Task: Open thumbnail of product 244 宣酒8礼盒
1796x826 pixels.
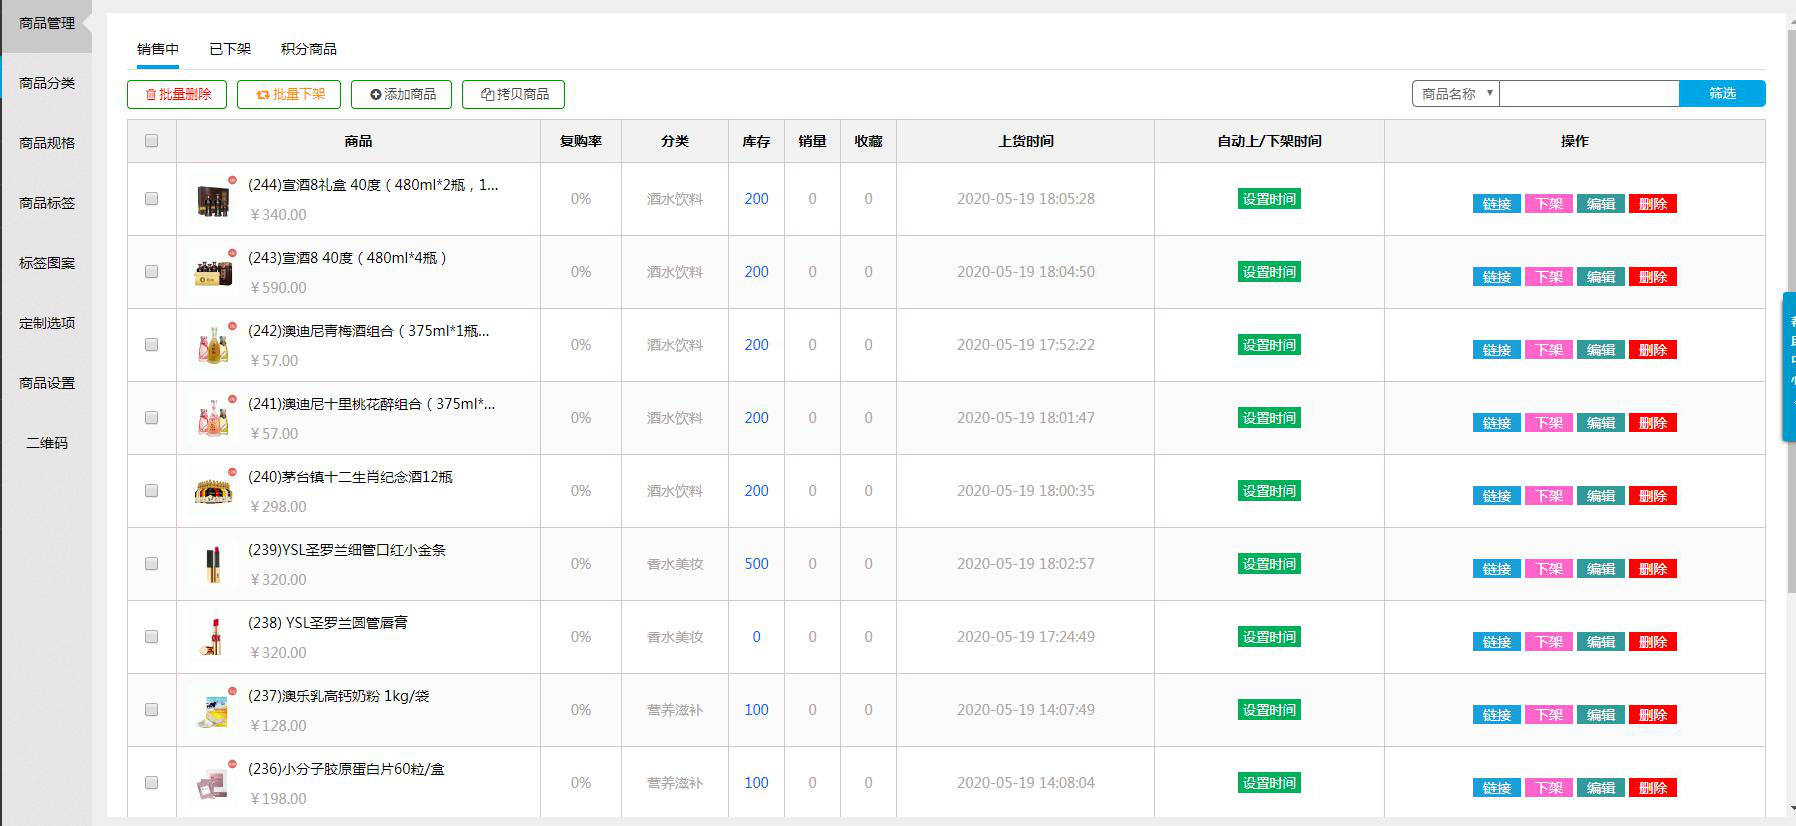Action: pyautogui.click(x=213, y=200)
